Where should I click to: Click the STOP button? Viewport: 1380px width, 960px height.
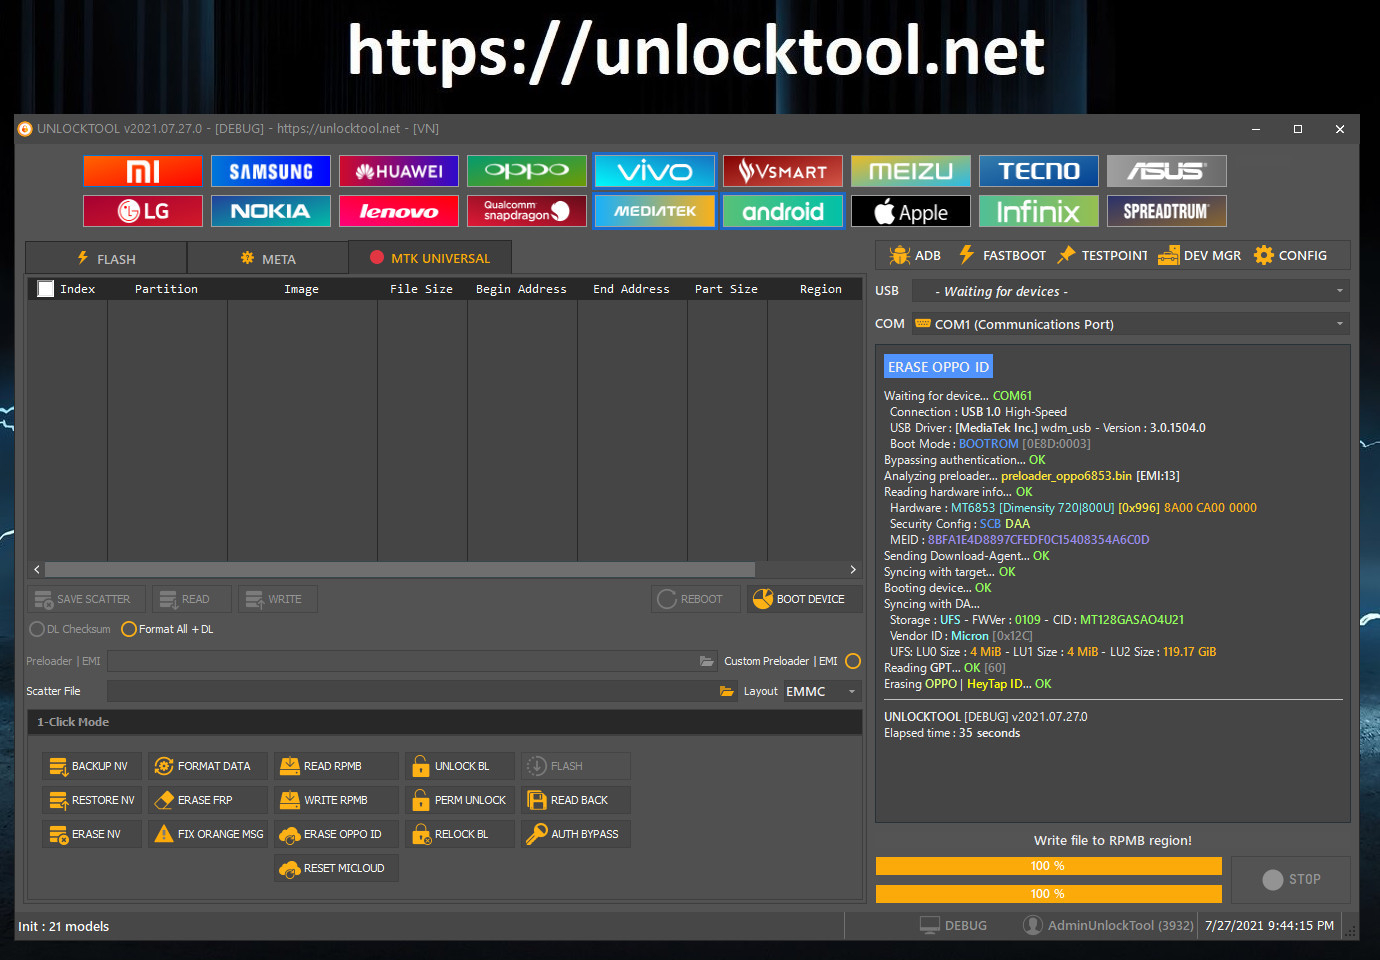pos(1291,880)
